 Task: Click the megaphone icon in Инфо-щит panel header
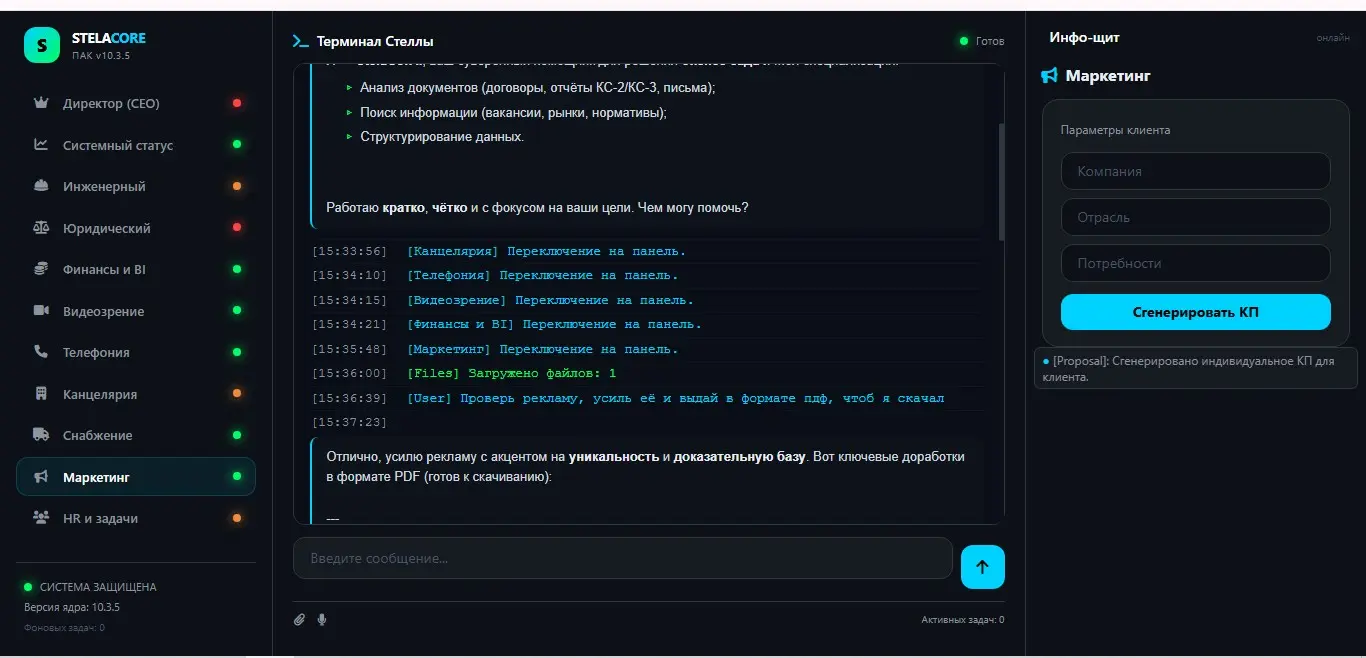tap(1049, 76)
